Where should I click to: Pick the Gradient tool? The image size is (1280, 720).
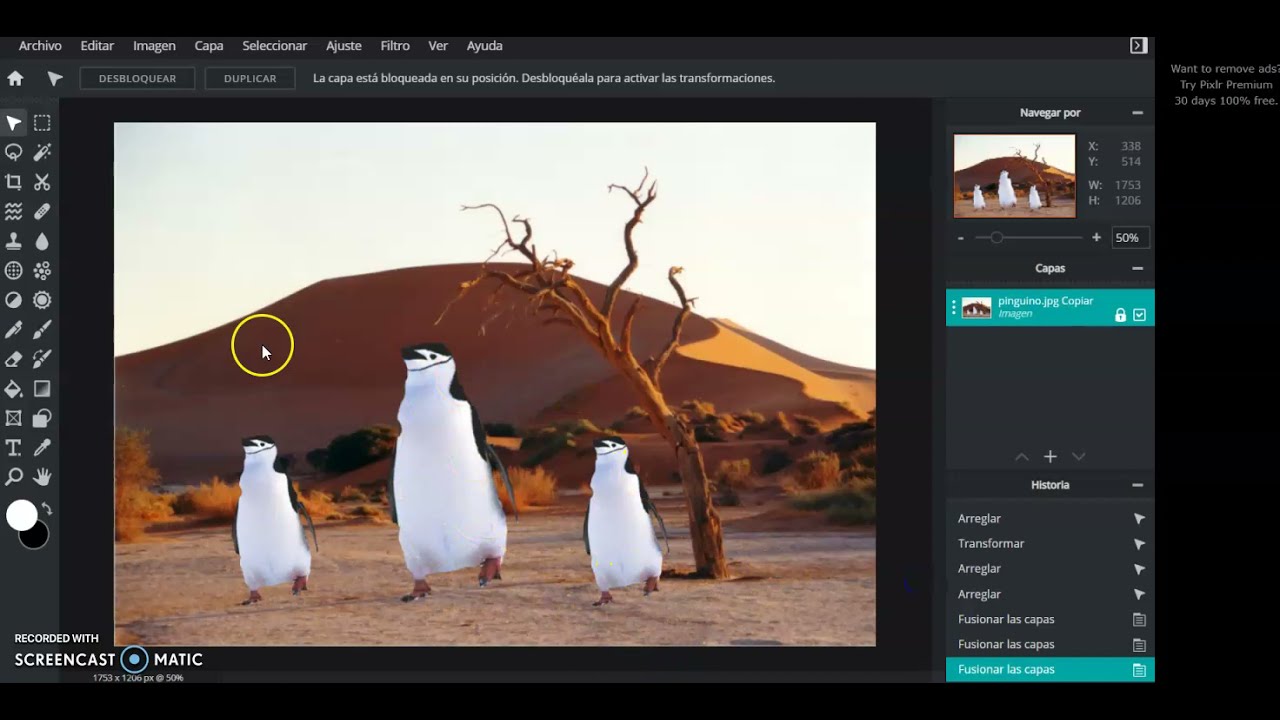tap(42, 388)
